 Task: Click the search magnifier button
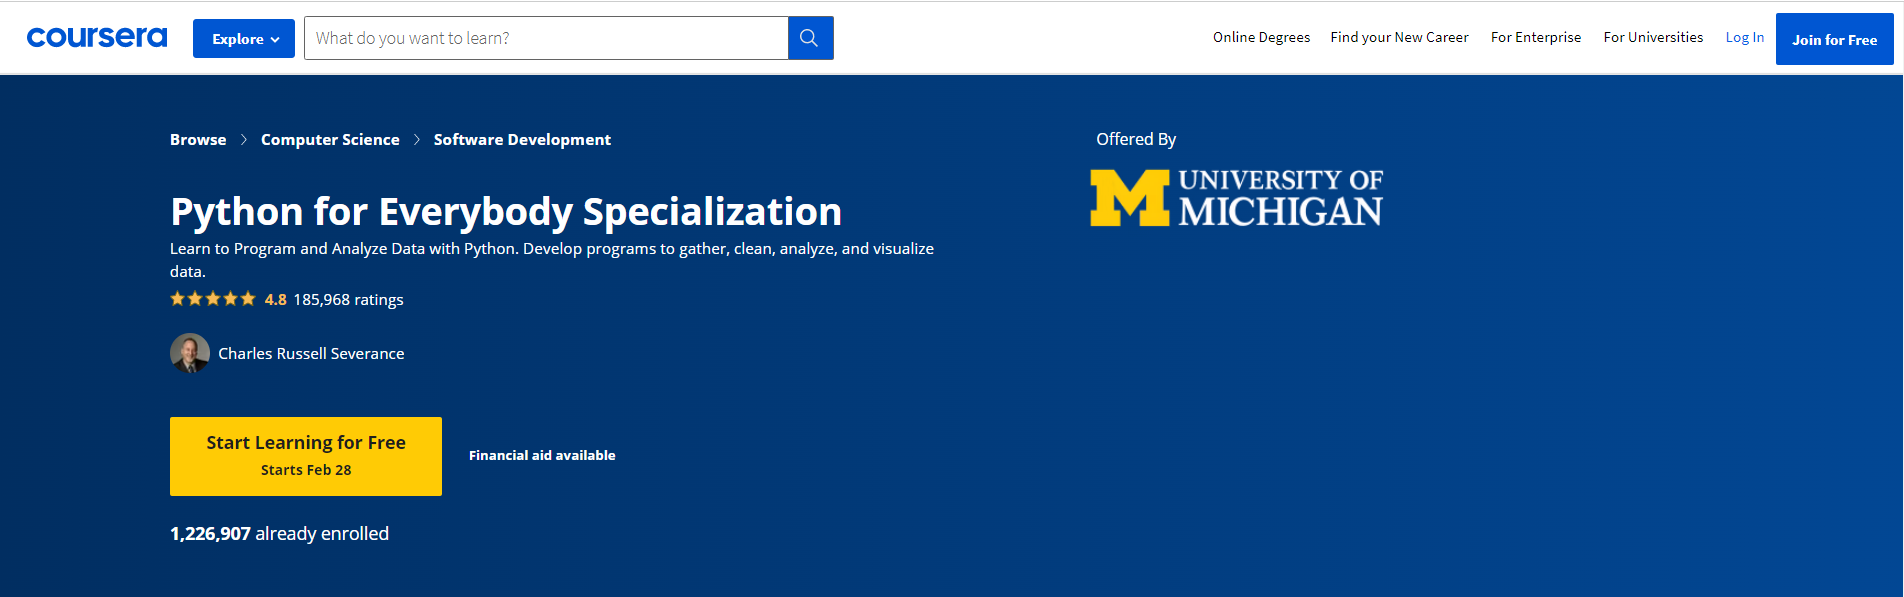[810, 38]
